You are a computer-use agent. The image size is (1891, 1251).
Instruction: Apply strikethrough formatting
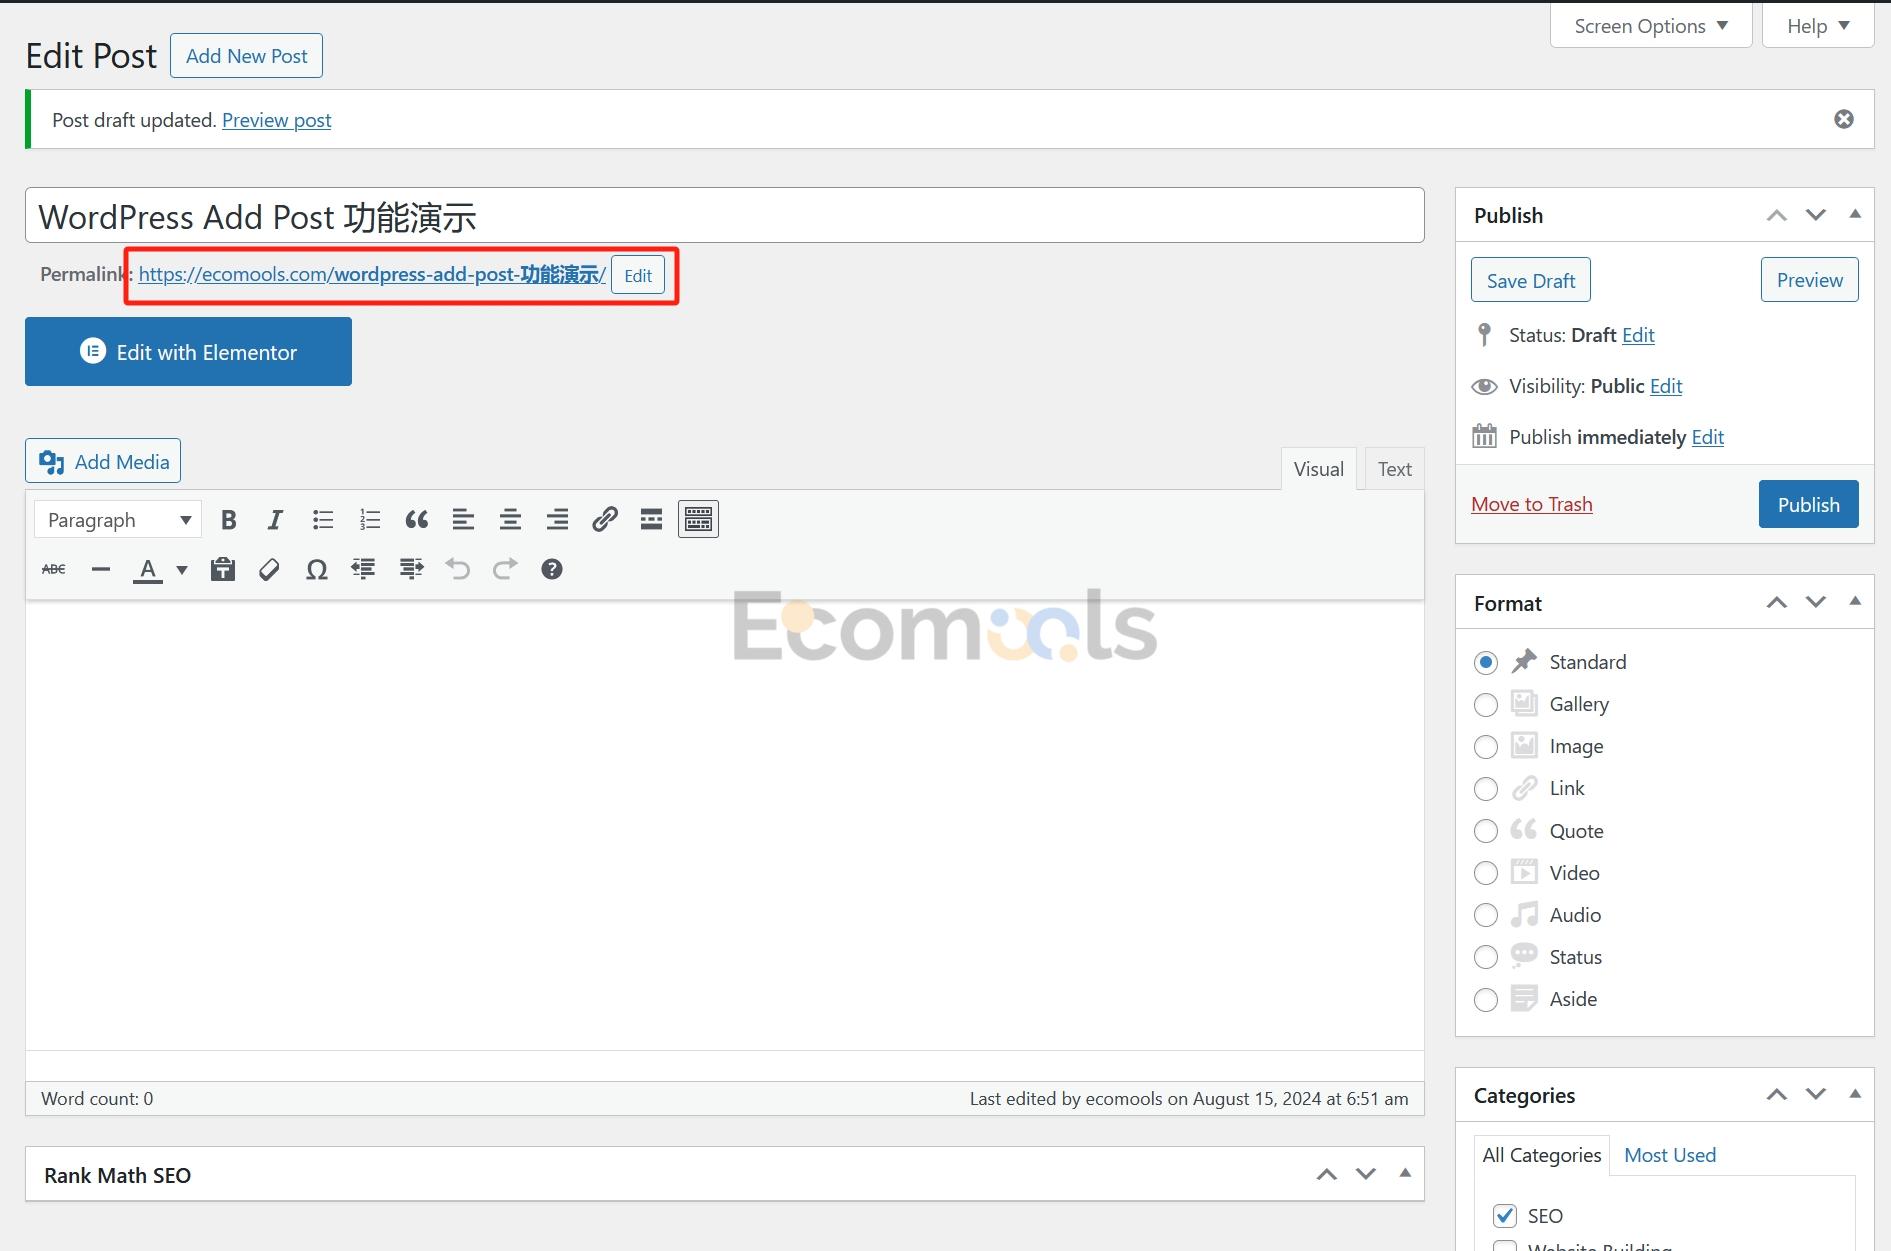[54, 570]
